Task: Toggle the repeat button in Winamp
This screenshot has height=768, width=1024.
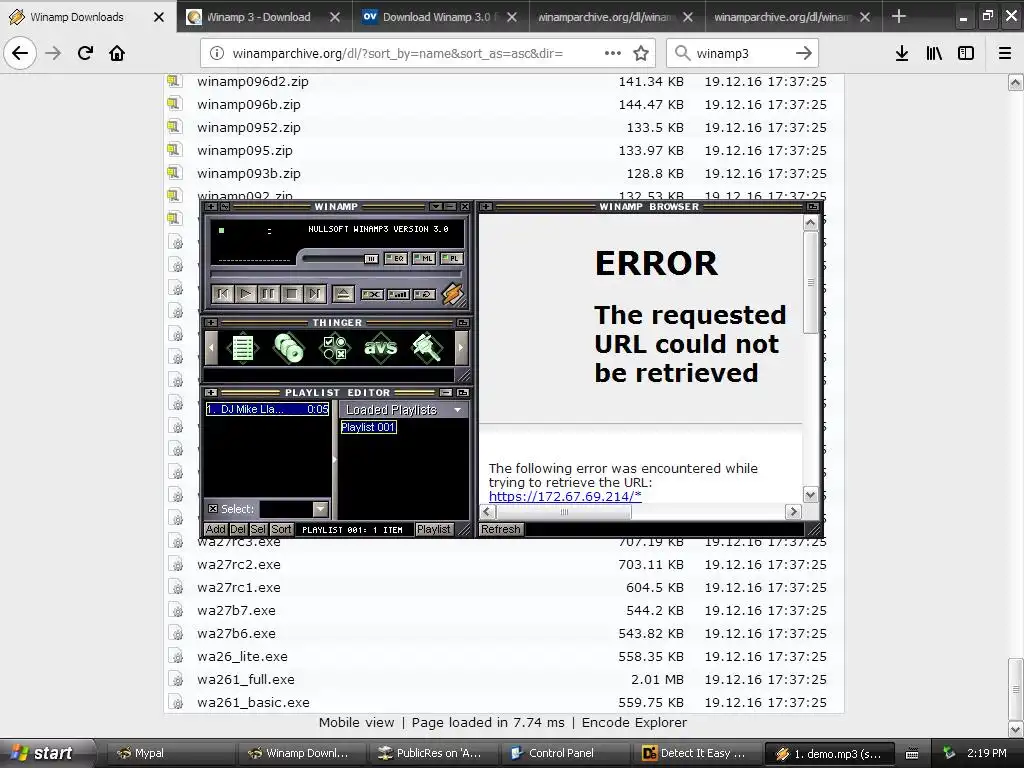Action: [x=424, y=295]
